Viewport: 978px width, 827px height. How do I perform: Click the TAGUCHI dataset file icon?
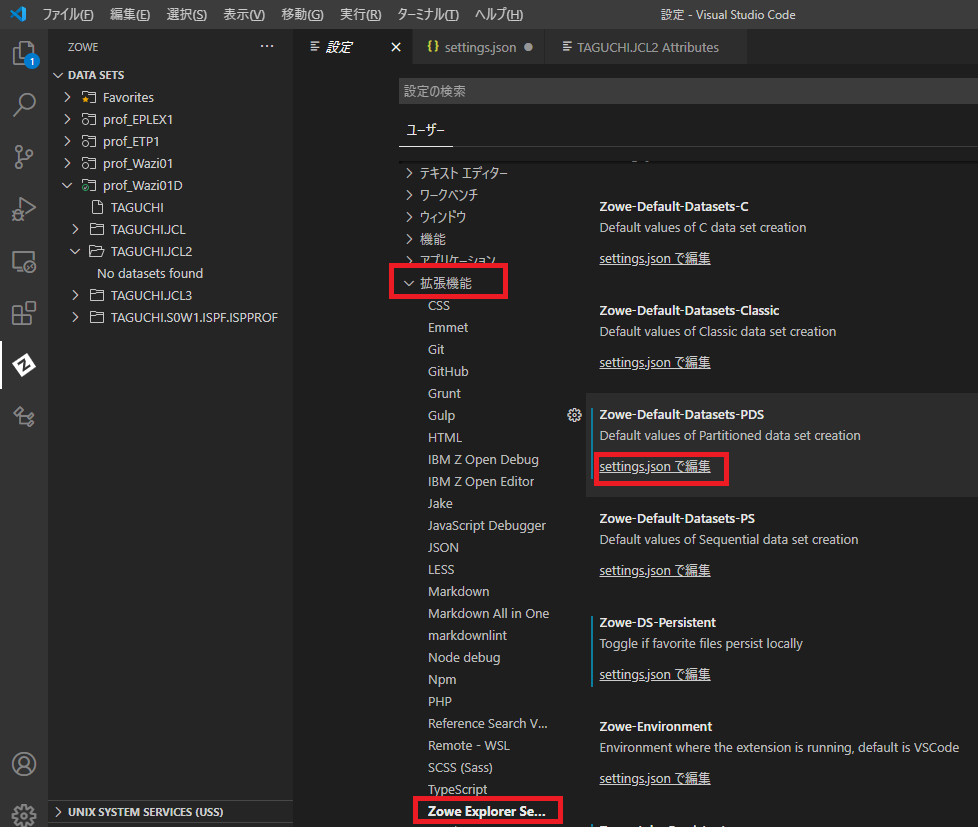pos(97,207)
